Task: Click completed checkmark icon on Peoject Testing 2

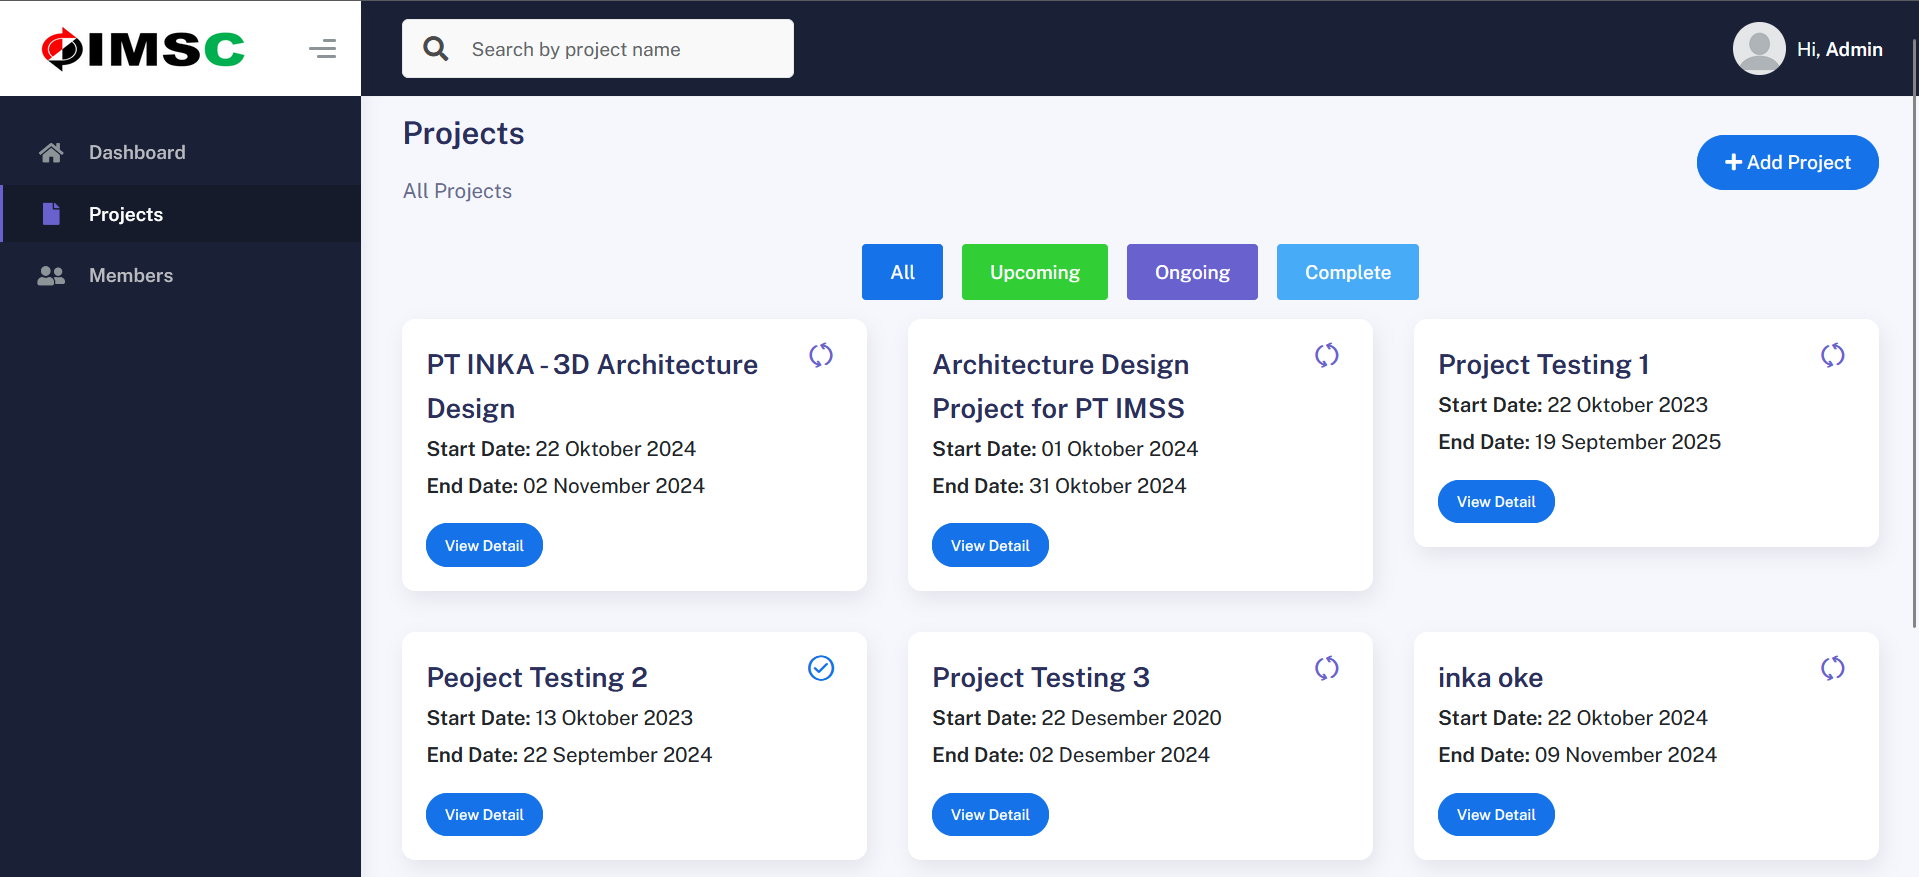Action: (821, 668)
